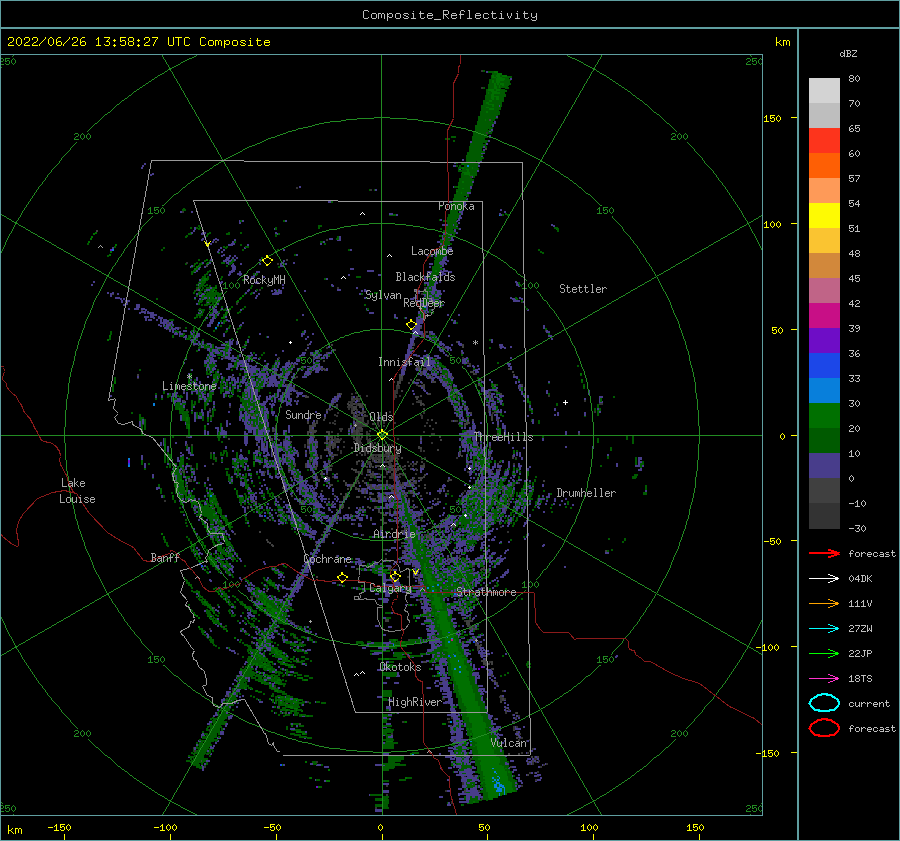Viewport: 900px width, 841px height.
Task: Click the orange 111V arrow icon
Action: pos(824,603)
